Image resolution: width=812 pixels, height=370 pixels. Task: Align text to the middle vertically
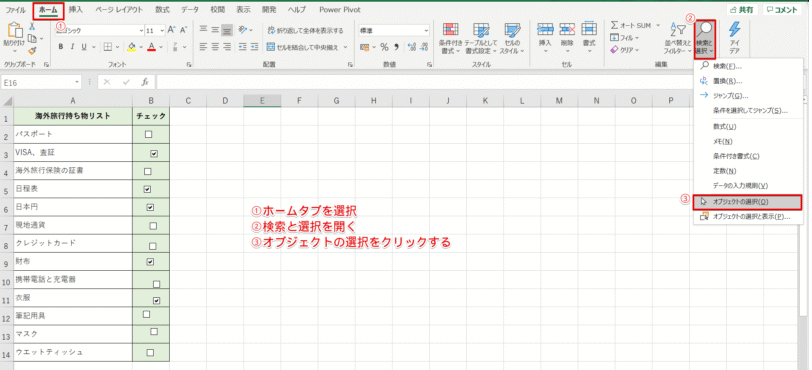pos(215,30)
